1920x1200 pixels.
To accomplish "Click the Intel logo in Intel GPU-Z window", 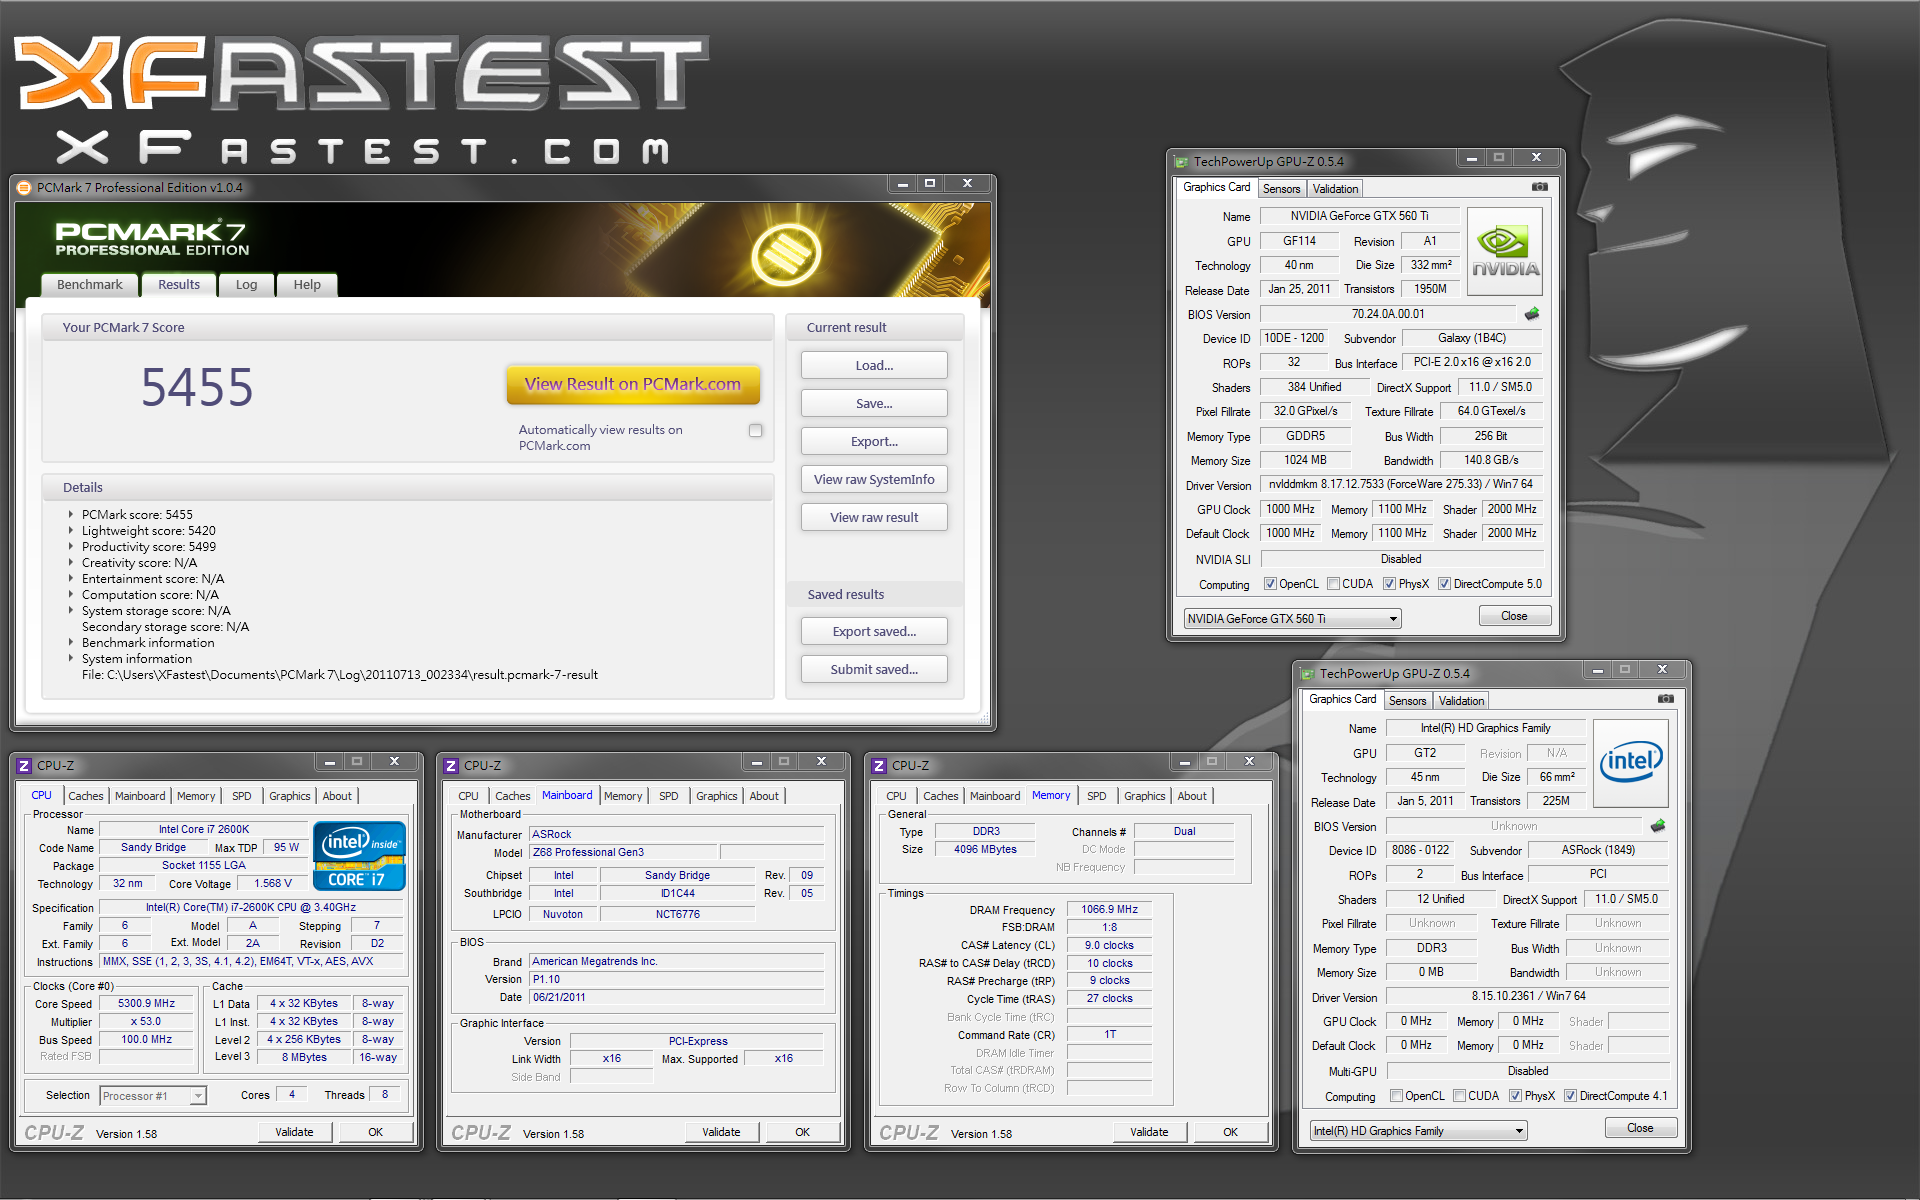I will coord(1630,763).
